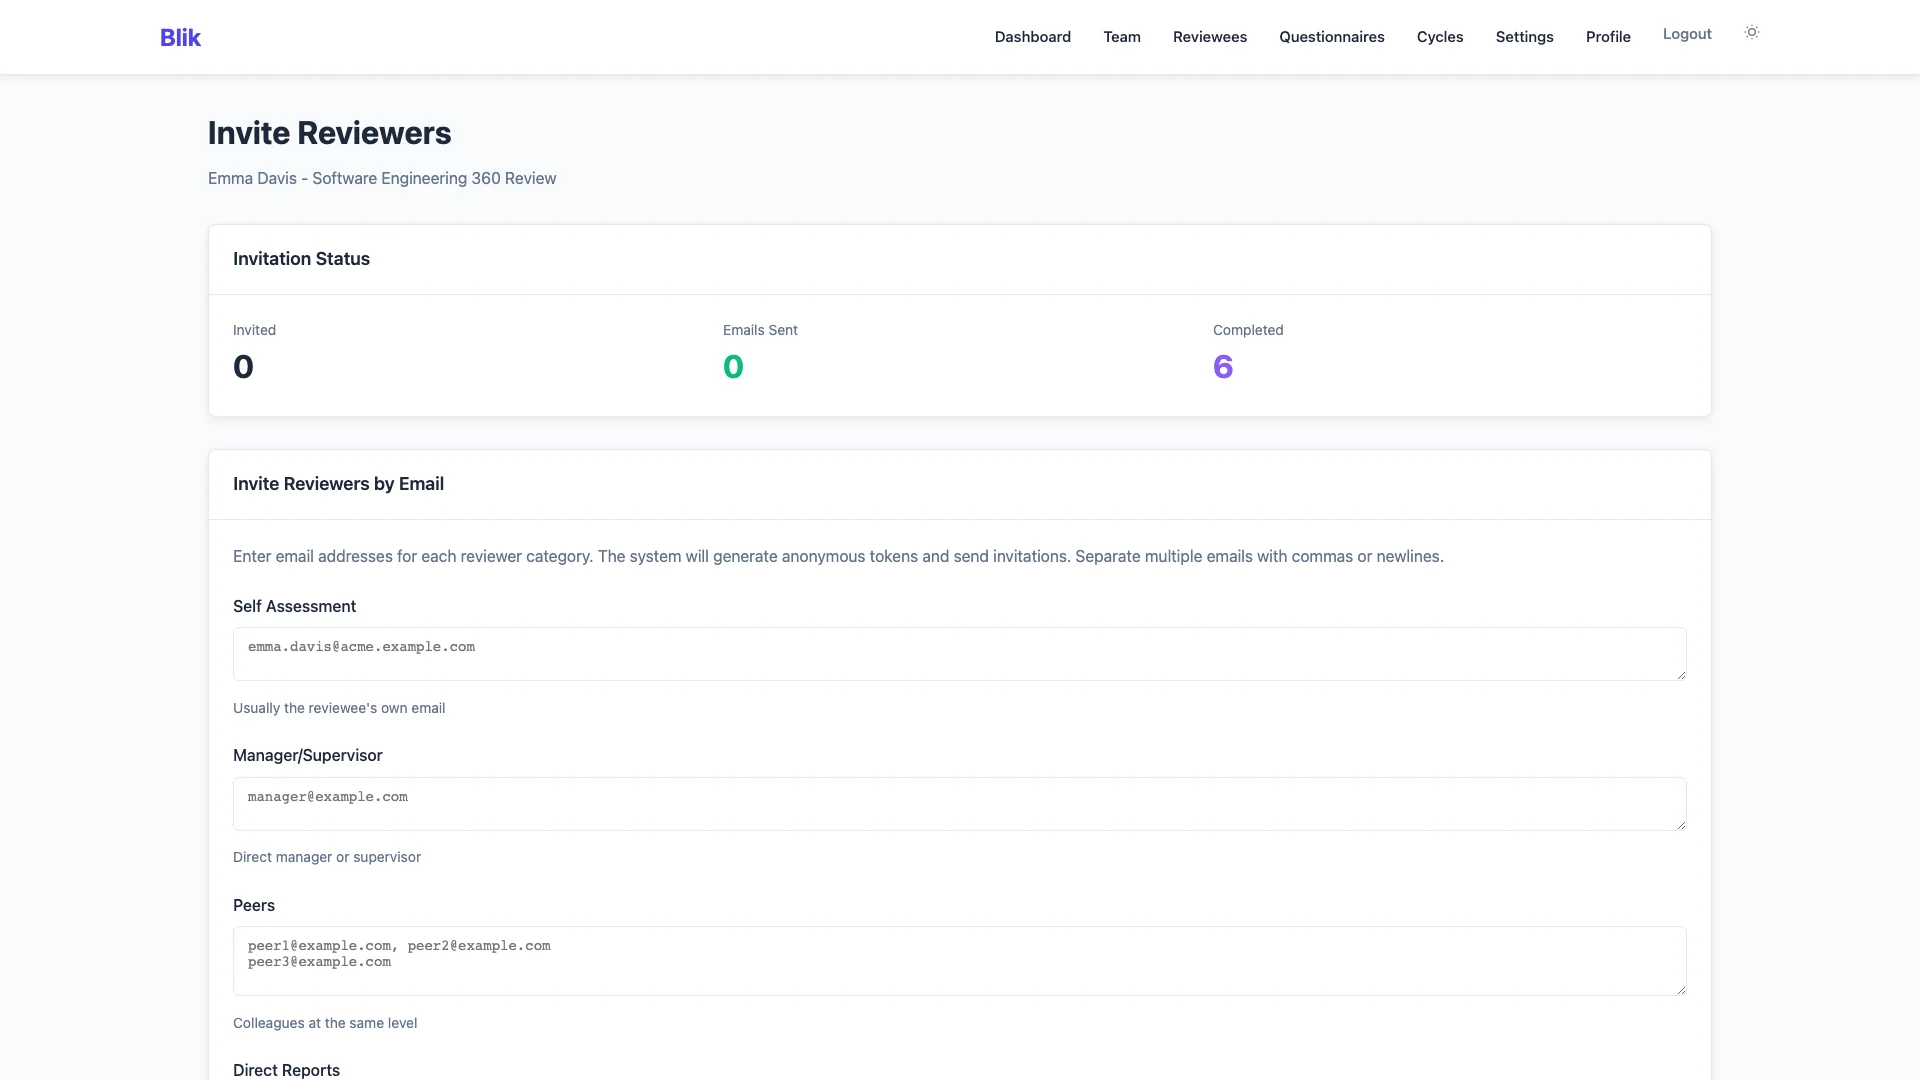
Task: Click the 'Enter email addresses' instruction paragraph
Action: [x=838, y=557]
